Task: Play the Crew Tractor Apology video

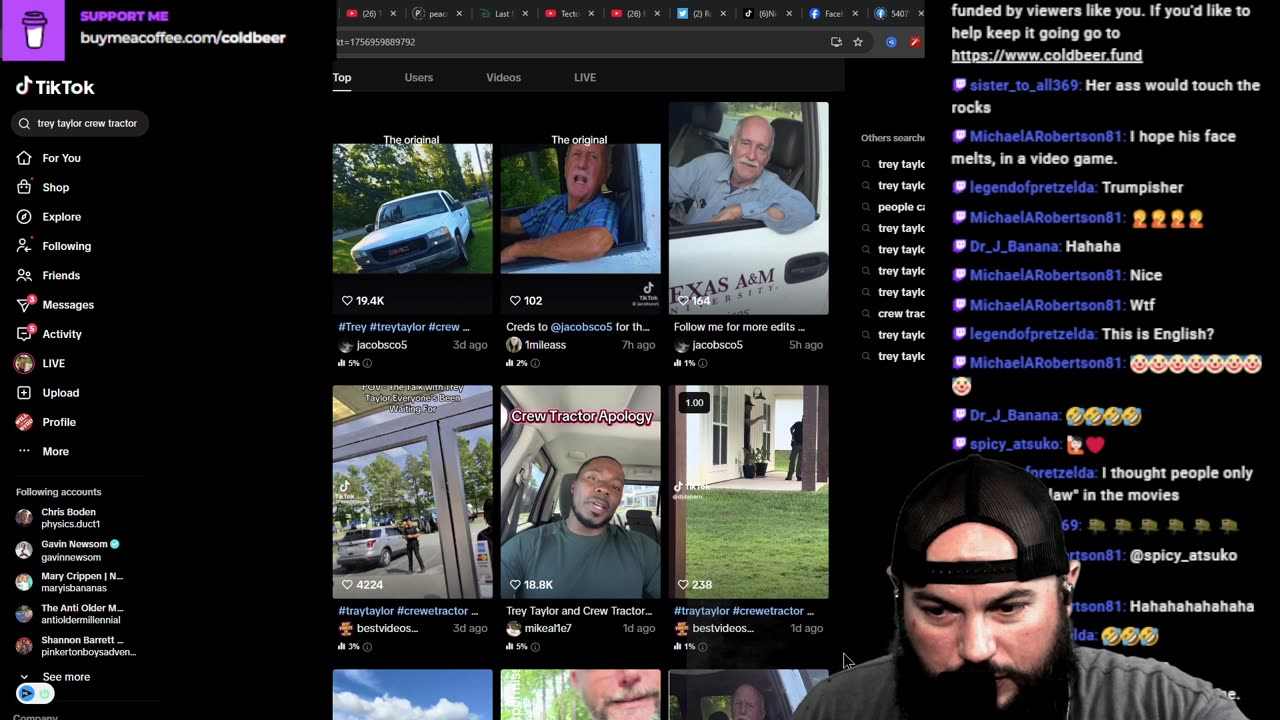Action: [x=581, y=492]
